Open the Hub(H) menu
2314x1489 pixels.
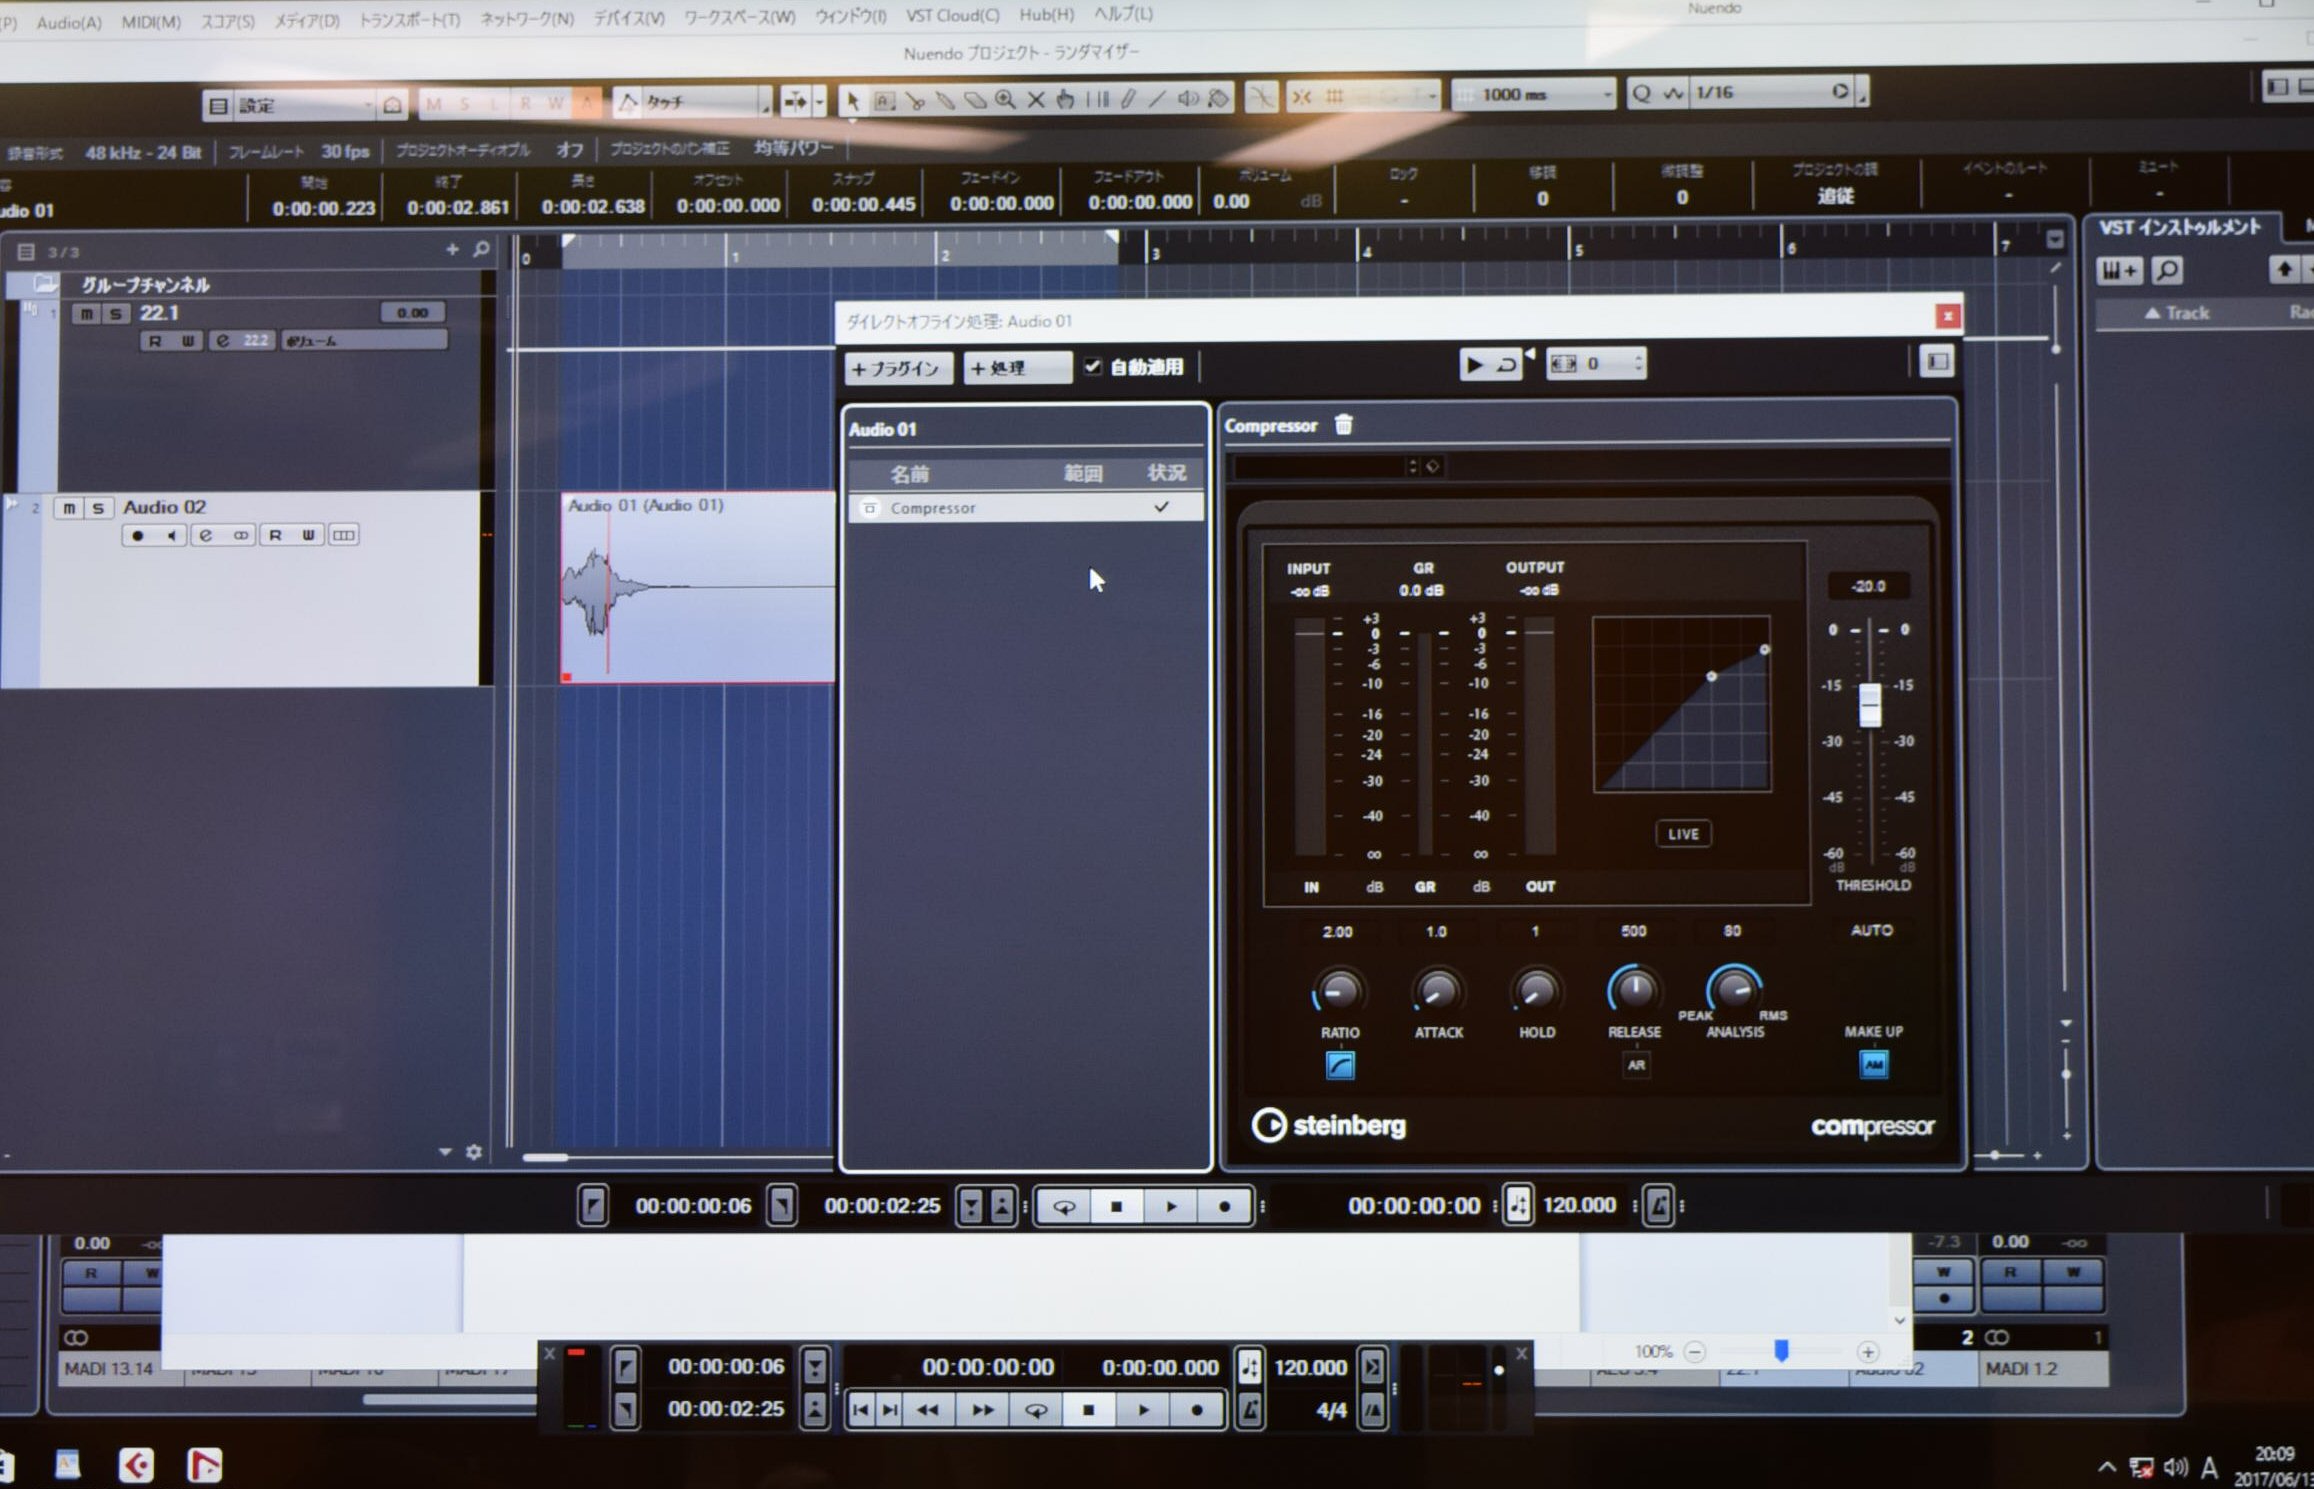pyautogui.click(x=1046, y=14)
